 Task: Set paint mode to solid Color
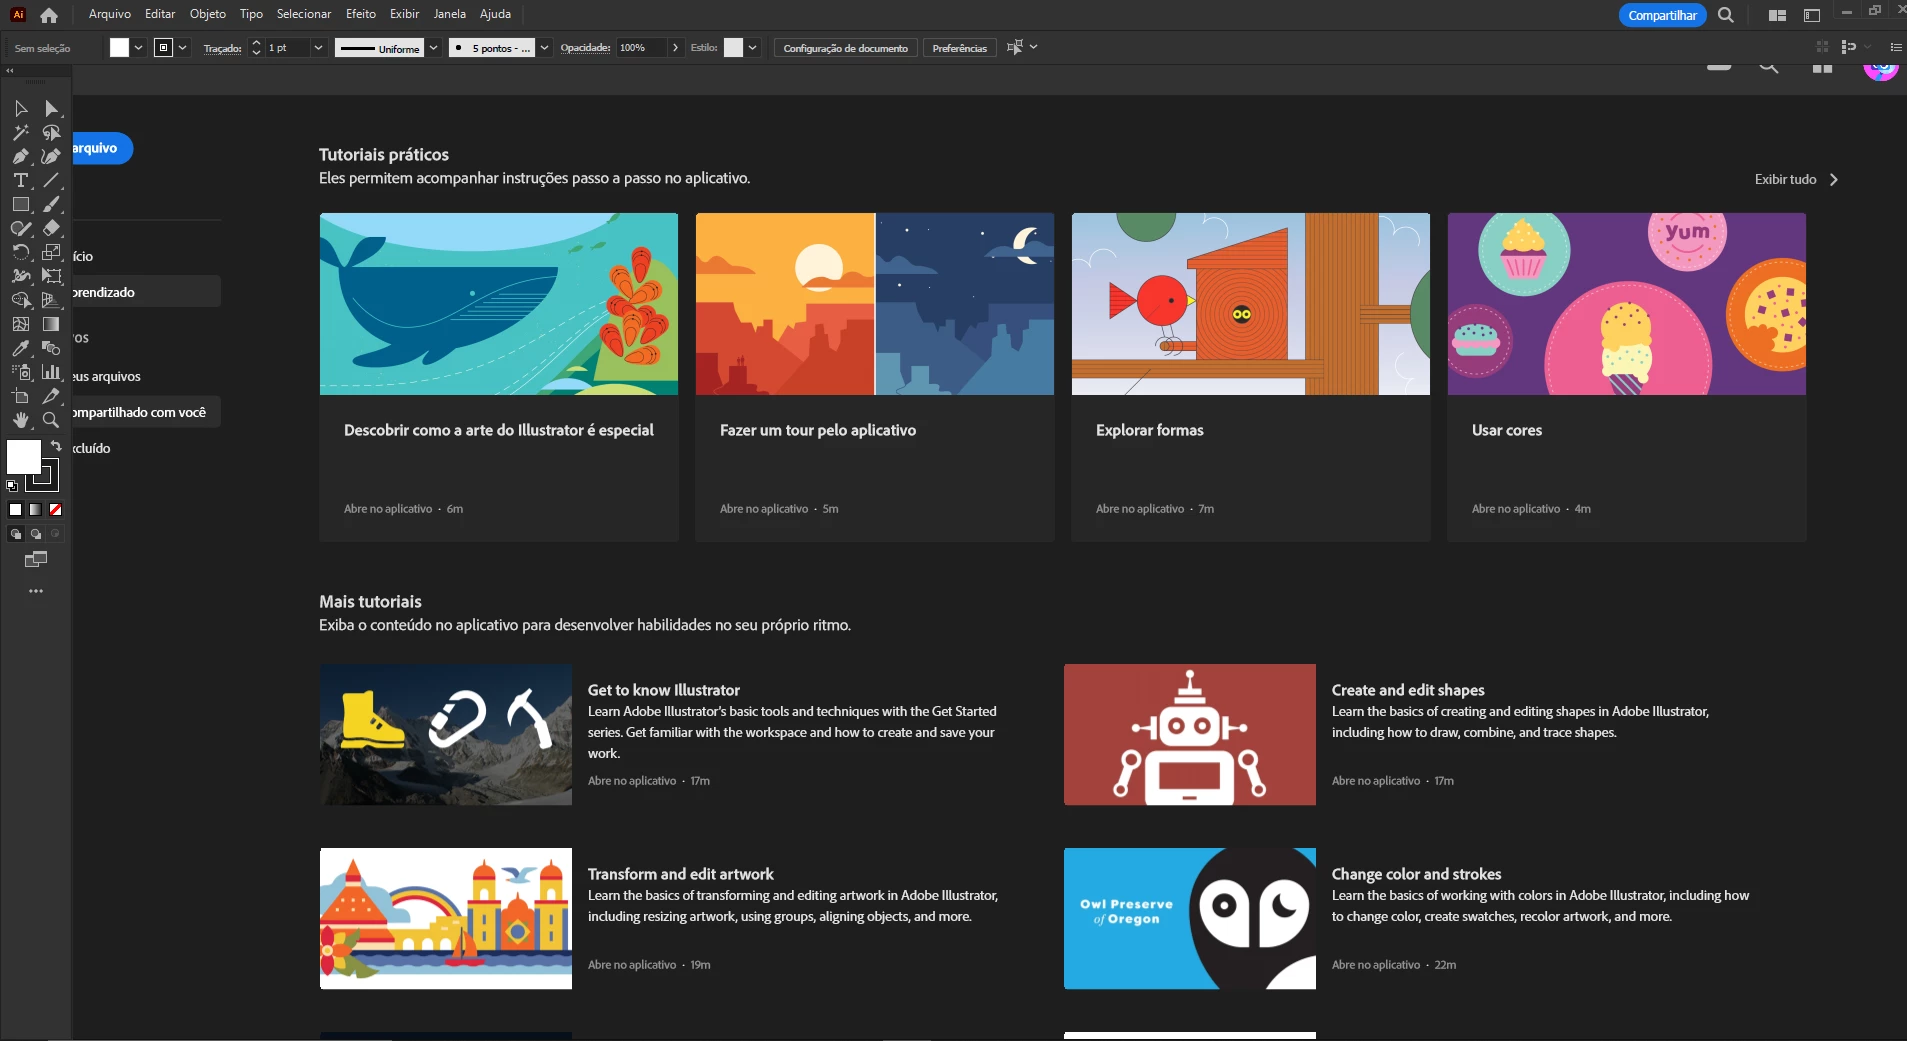coord(16,510)
